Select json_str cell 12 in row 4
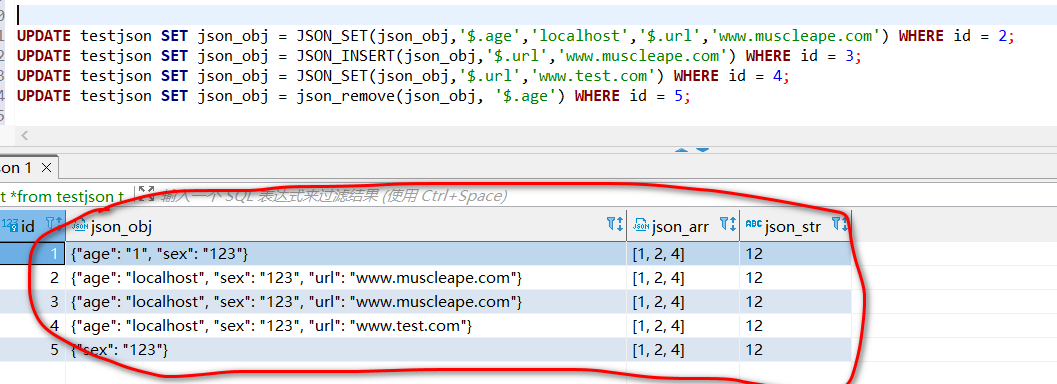 click(795, 326)
